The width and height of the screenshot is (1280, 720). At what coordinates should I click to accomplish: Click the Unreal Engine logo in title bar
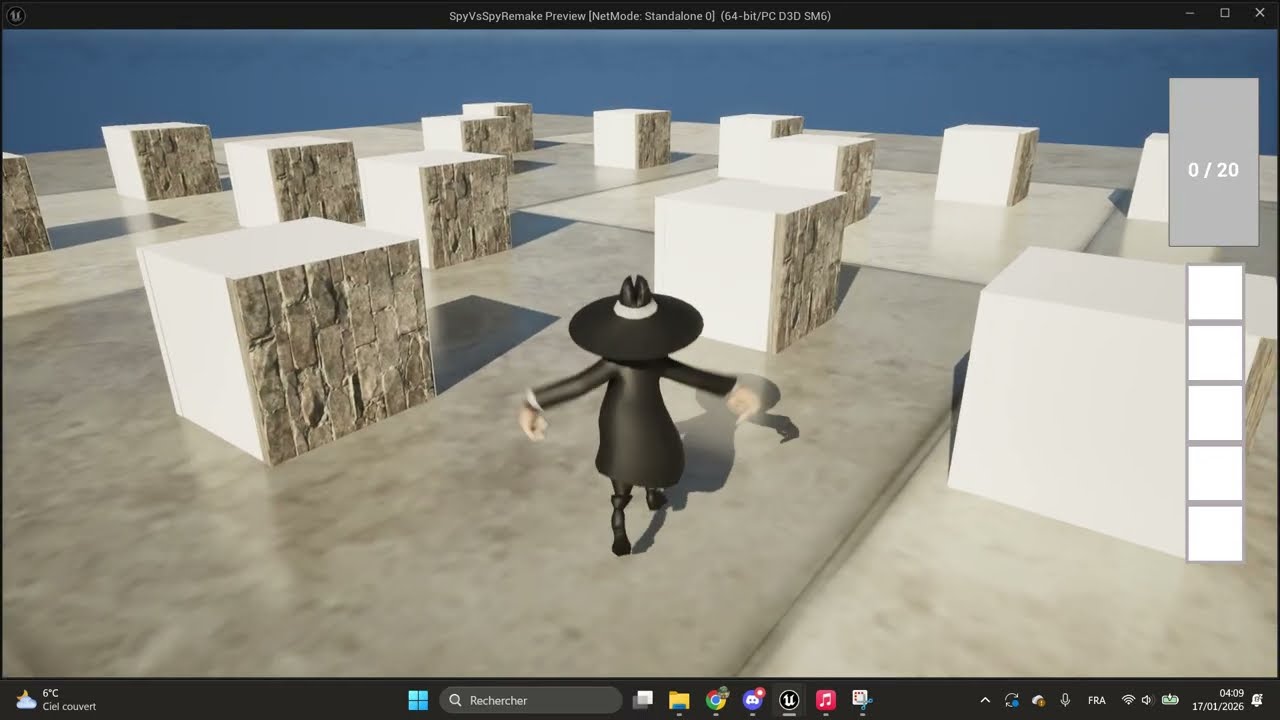pyautogui.click(x=16, y=15)
